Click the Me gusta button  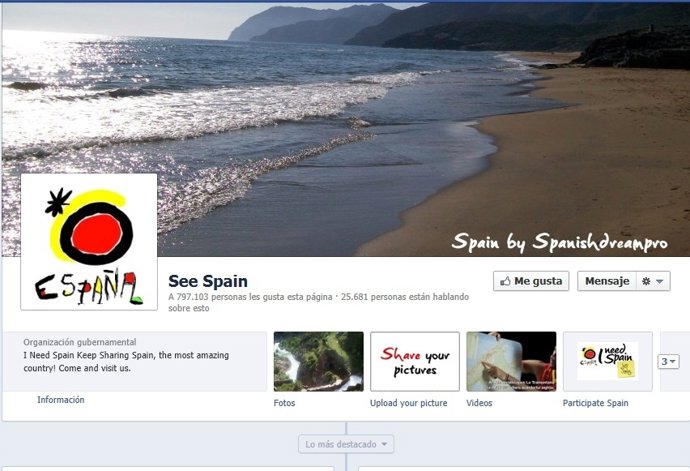coord(531,281)
